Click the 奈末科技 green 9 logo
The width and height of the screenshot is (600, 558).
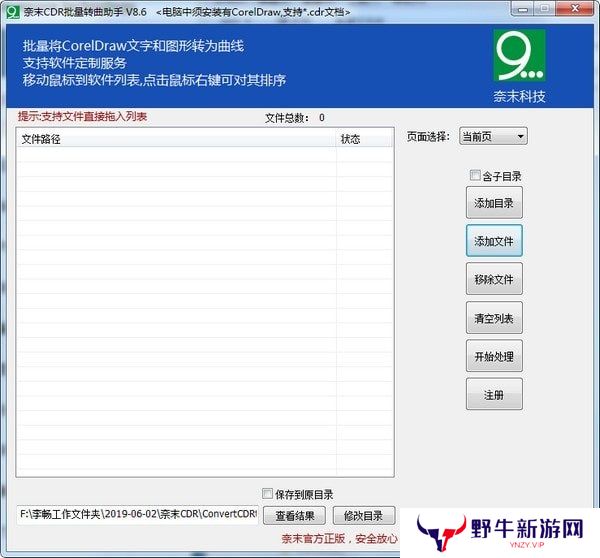pyautogui.click(x=519, y=55)
